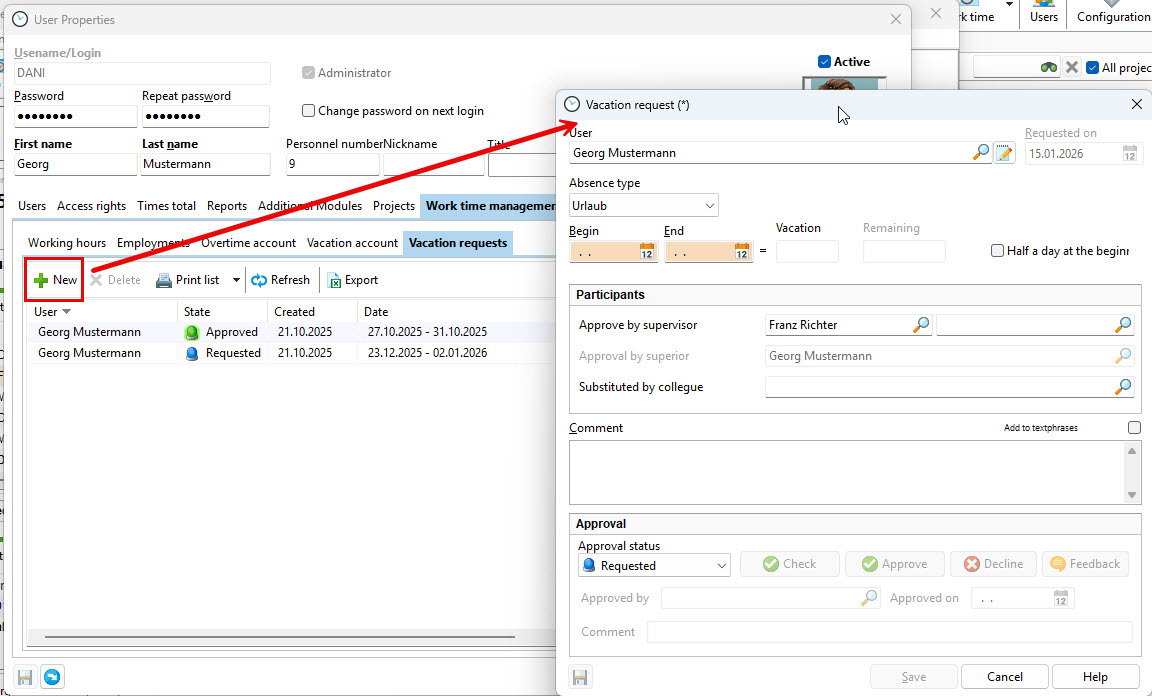Open the Approval status dropdown

point(722,565)
